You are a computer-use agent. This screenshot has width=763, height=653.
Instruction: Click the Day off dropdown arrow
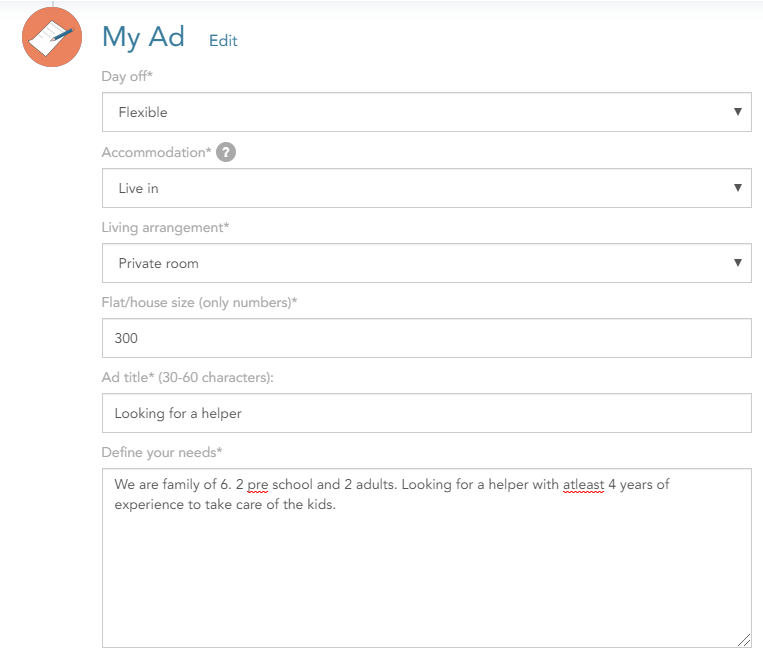(x=738, y=112)
